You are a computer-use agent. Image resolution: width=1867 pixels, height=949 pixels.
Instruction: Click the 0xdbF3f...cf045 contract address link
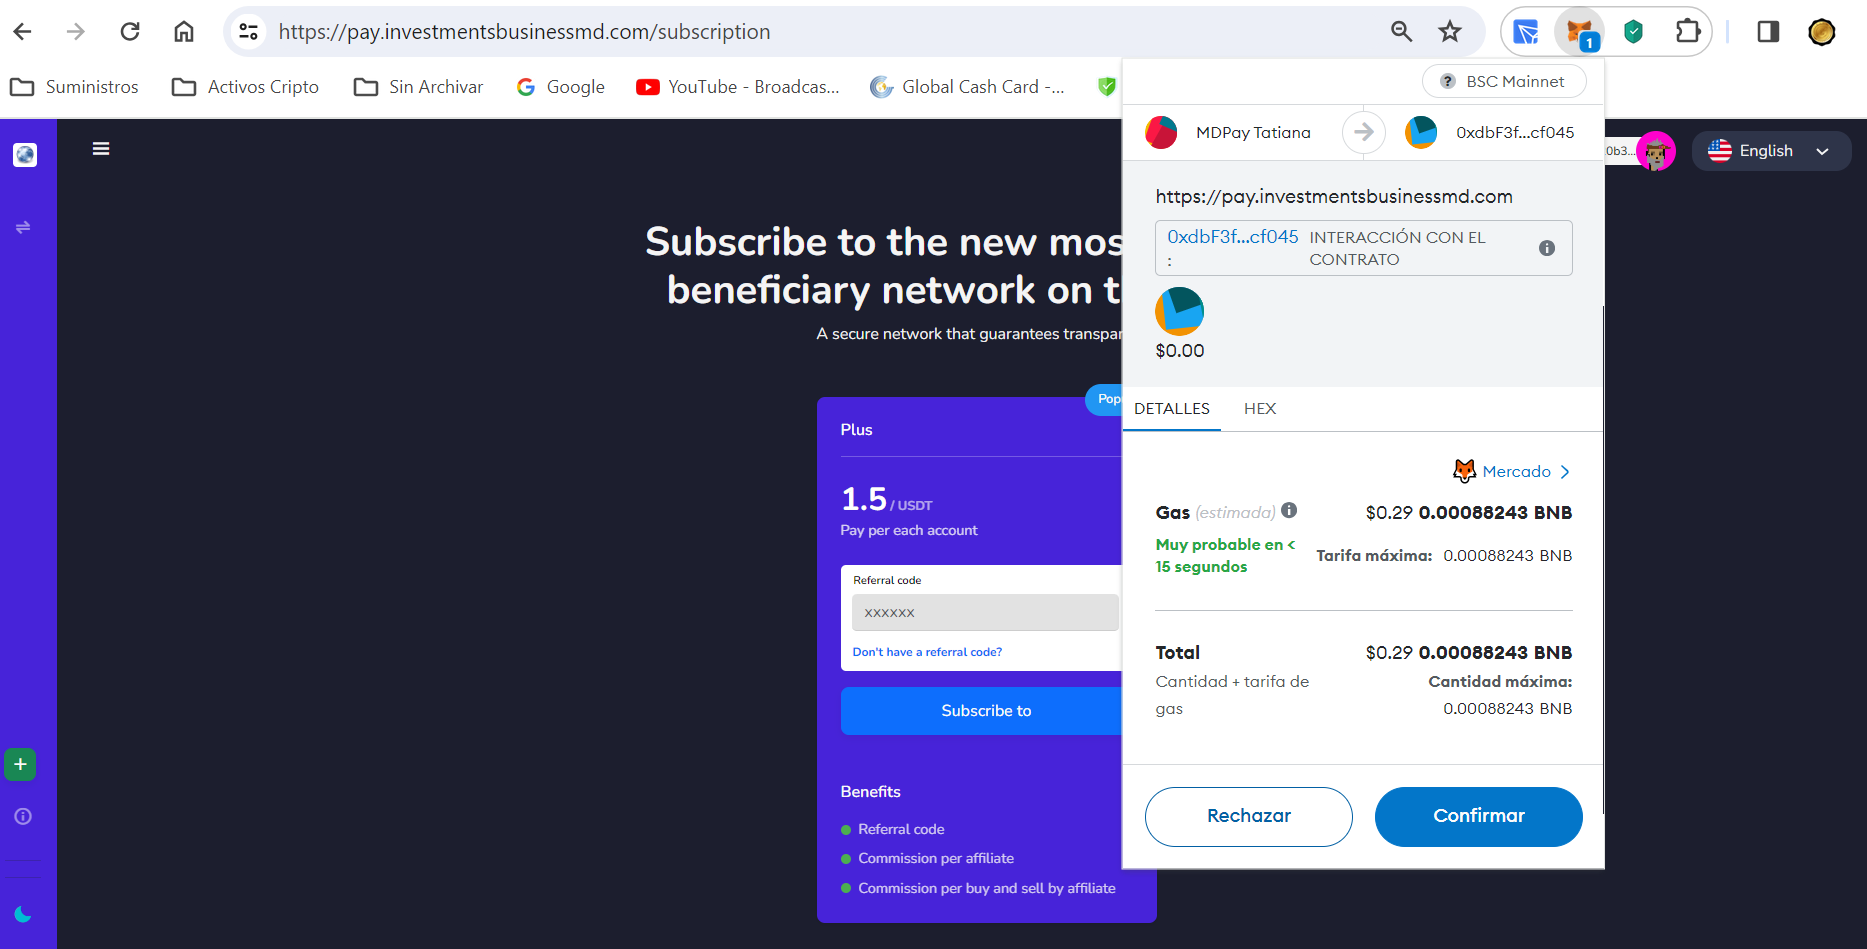coord(1232,237)
